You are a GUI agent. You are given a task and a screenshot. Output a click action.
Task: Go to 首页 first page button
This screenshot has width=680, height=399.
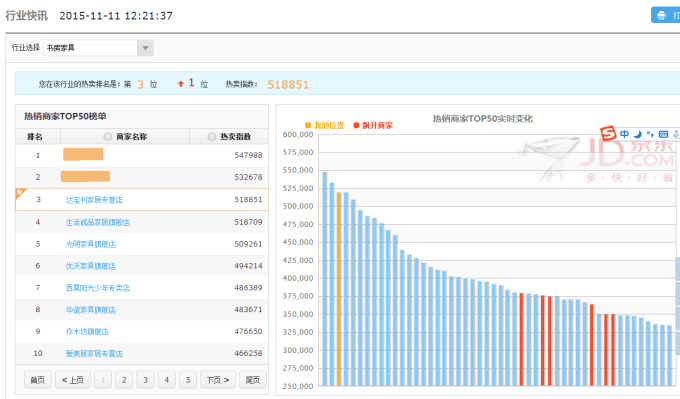point(38,380)
